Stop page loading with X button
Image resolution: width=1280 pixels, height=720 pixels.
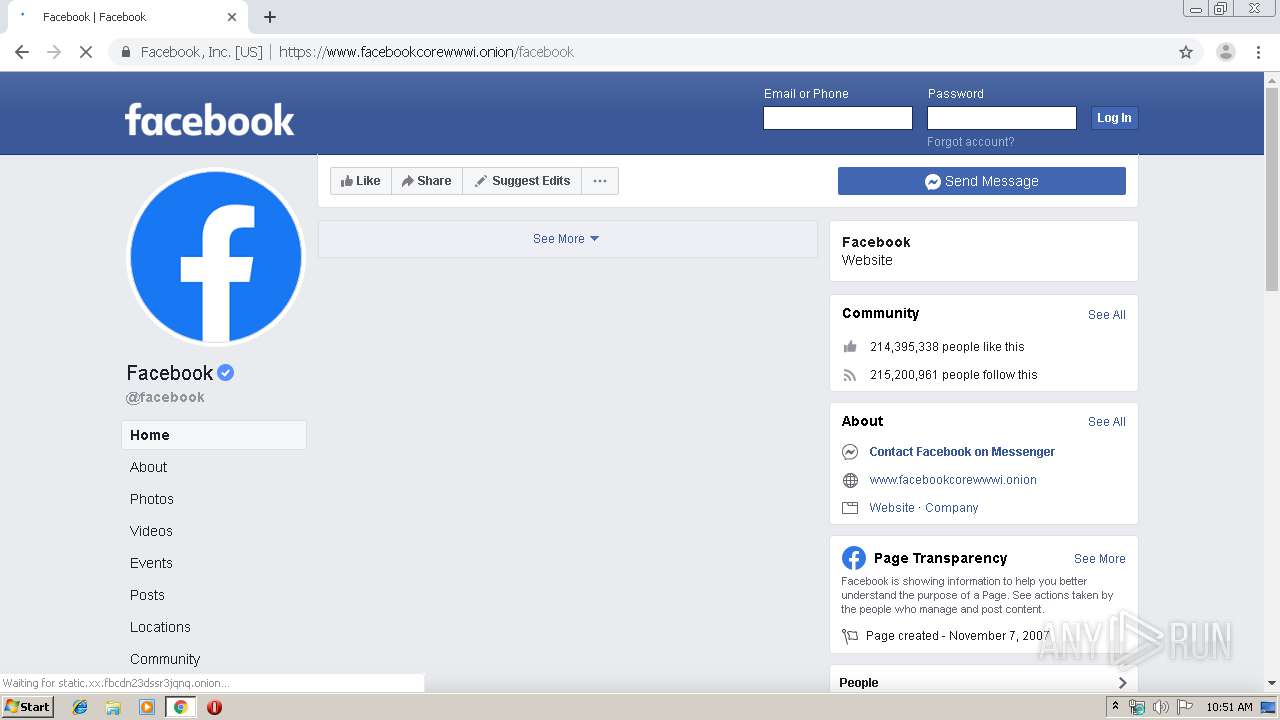[x=86, y=52]
